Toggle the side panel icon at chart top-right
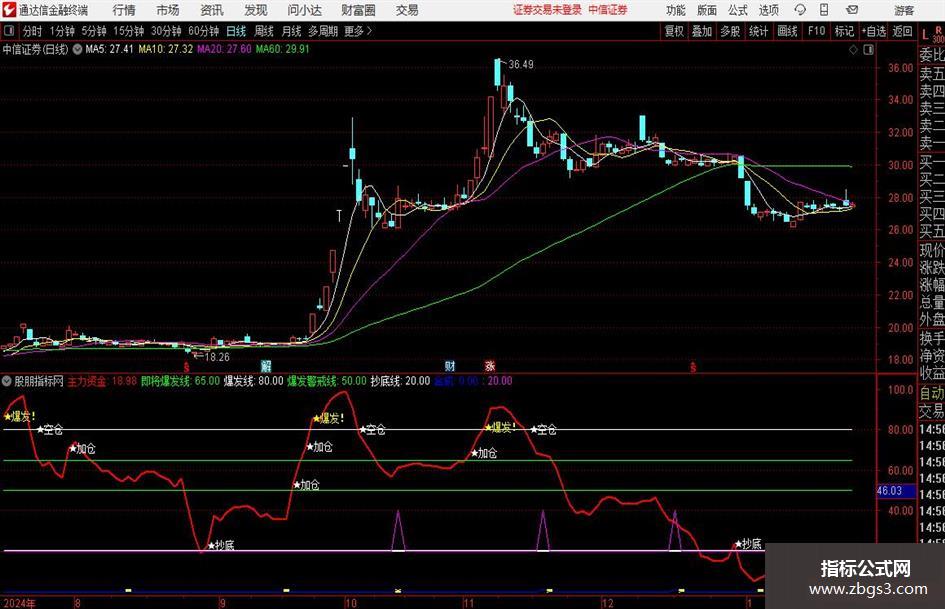The image size is (945, 609). coord(868,50)
